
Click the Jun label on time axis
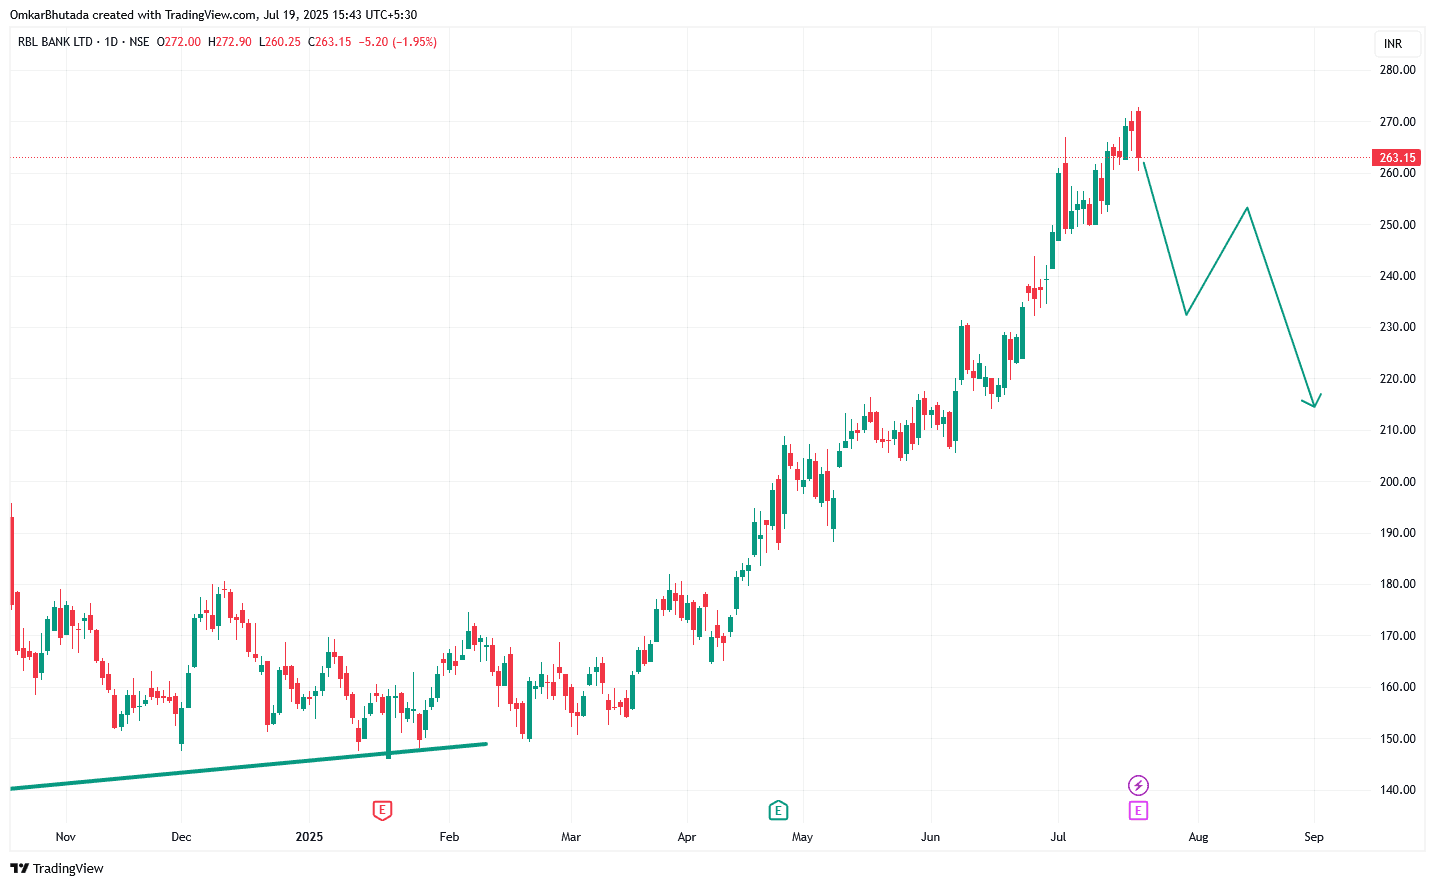(931, 837)
